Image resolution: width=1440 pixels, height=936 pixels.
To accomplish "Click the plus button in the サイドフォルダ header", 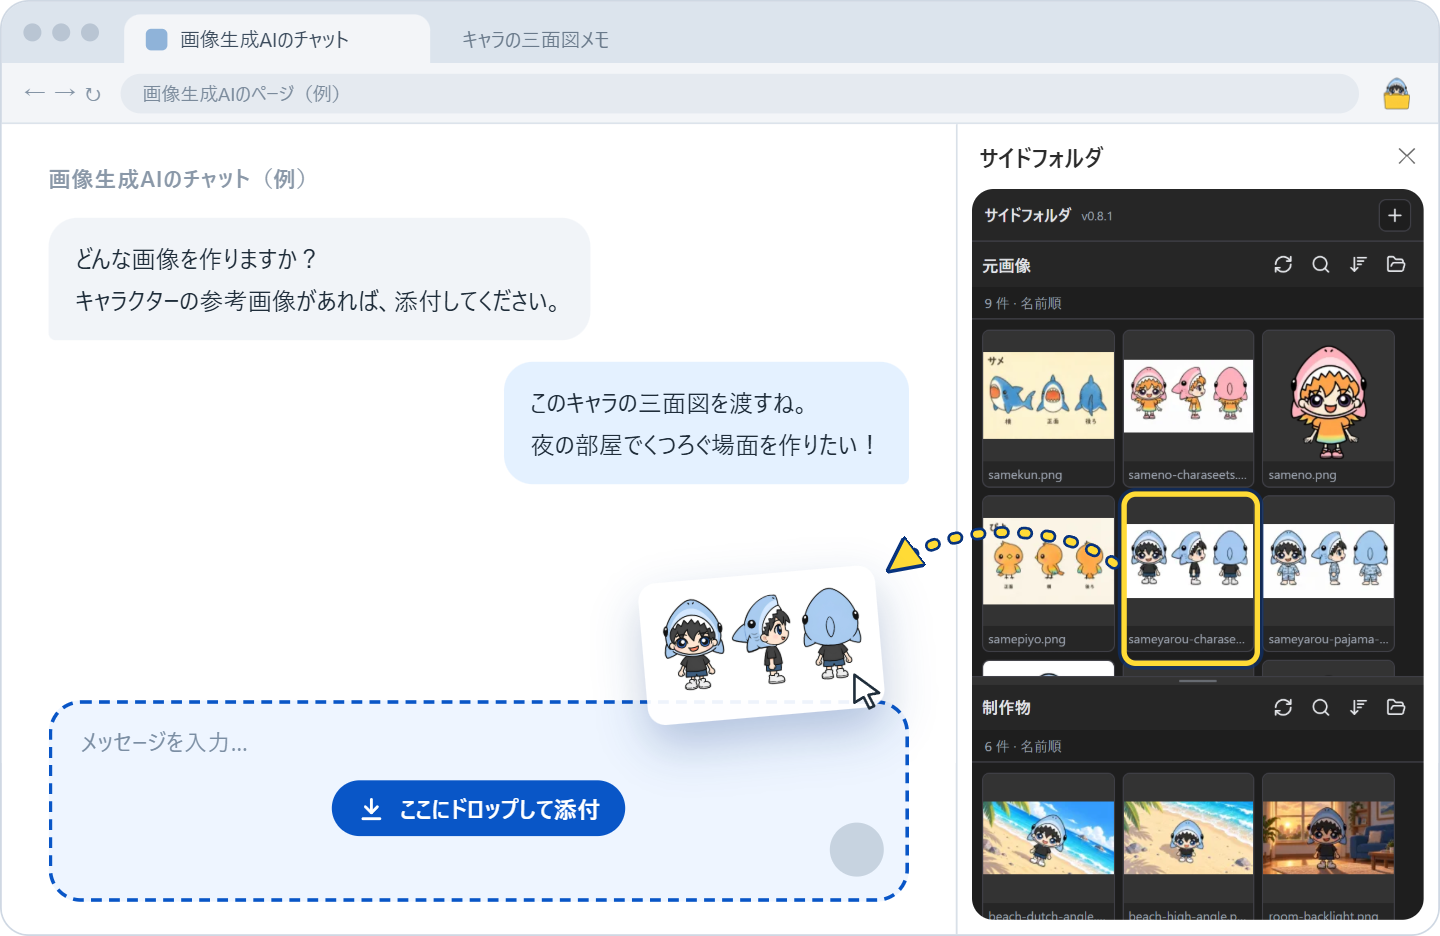I will click(1395, 215).
